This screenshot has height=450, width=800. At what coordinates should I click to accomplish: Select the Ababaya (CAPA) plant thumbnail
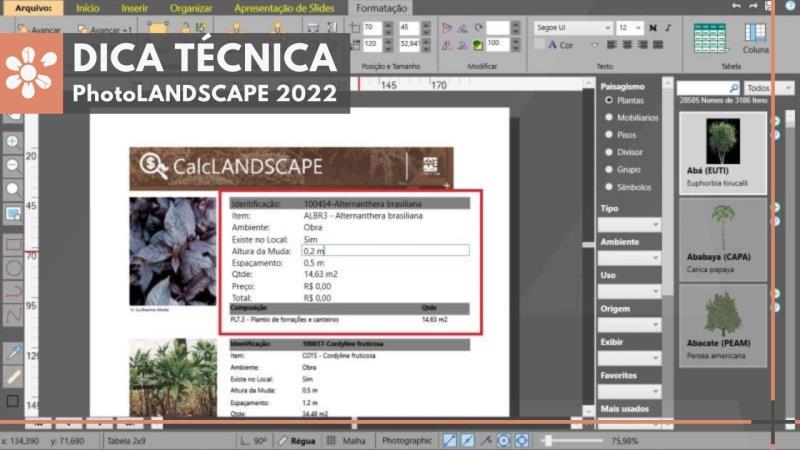coord(723,239)
